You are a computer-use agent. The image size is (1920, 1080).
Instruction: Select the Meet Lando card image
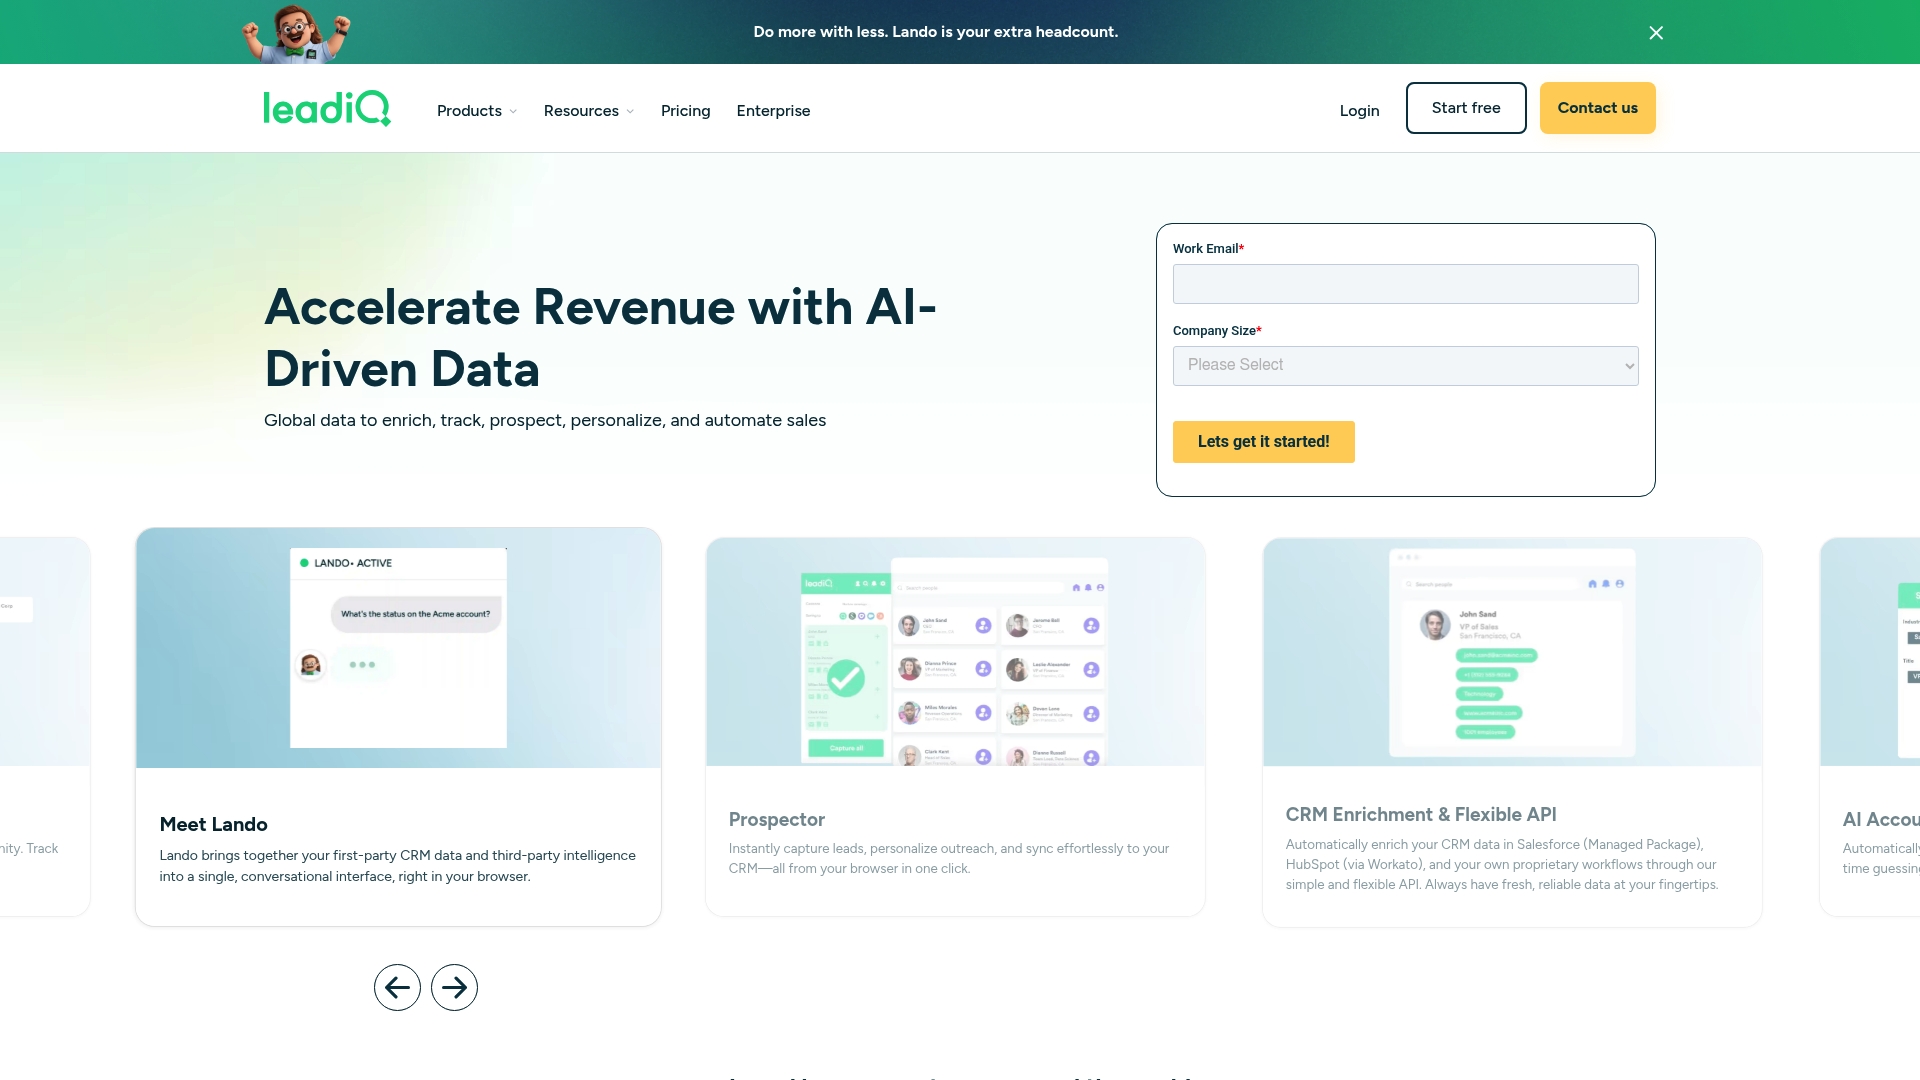click(x=398, y=648)
